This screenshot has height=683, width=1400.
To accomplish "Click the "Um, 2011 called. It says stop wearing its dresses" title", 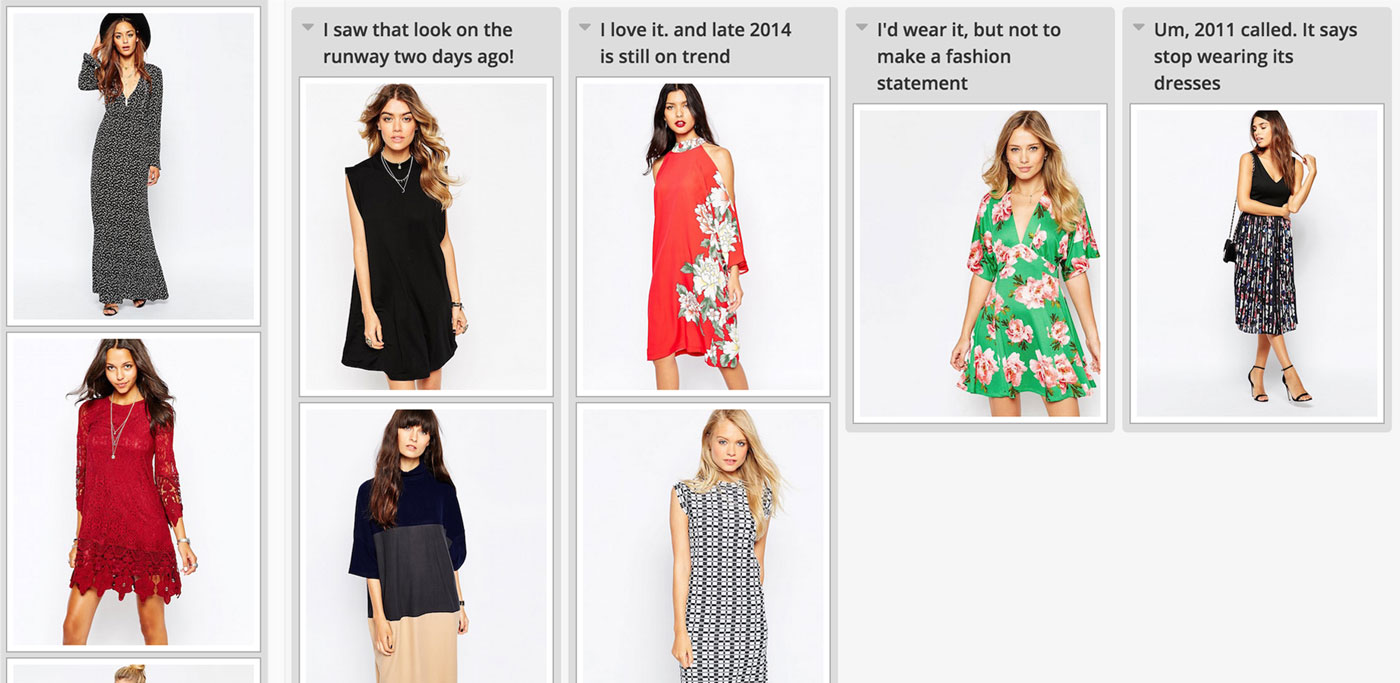I will 1255,56.
